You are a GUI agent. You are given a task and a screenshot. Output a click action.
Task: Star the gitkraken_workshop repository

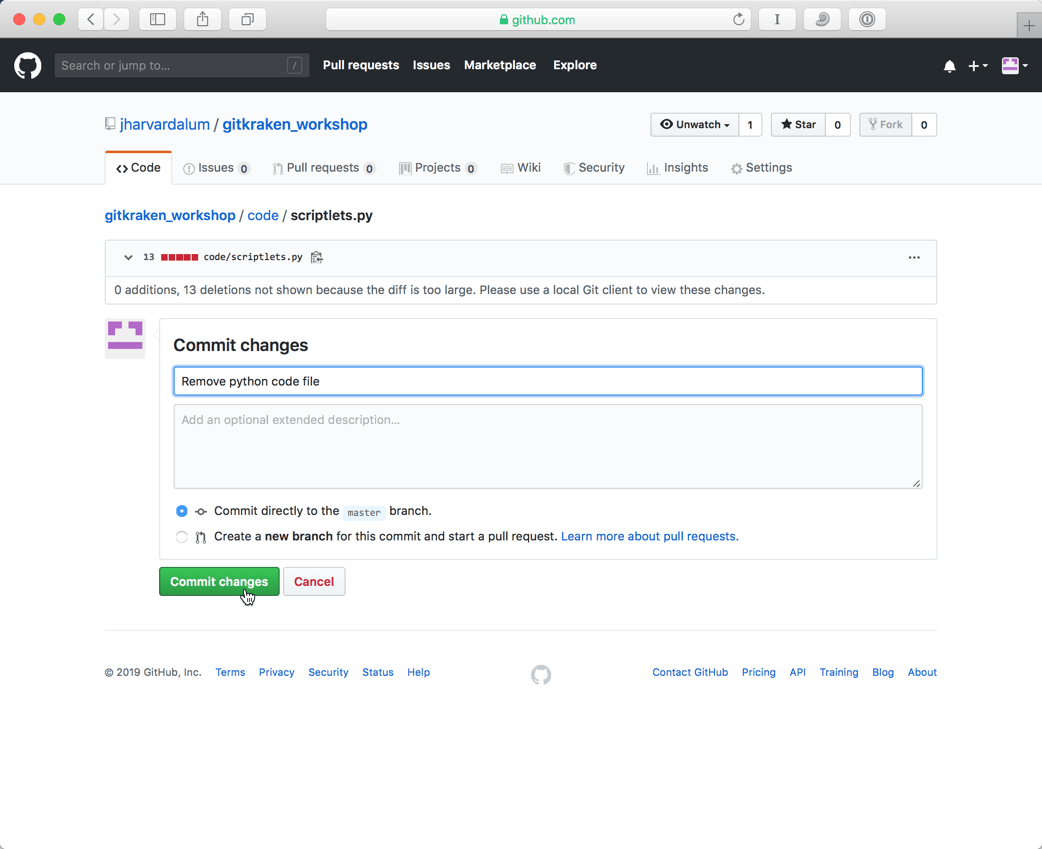click(x=797, y=124)
